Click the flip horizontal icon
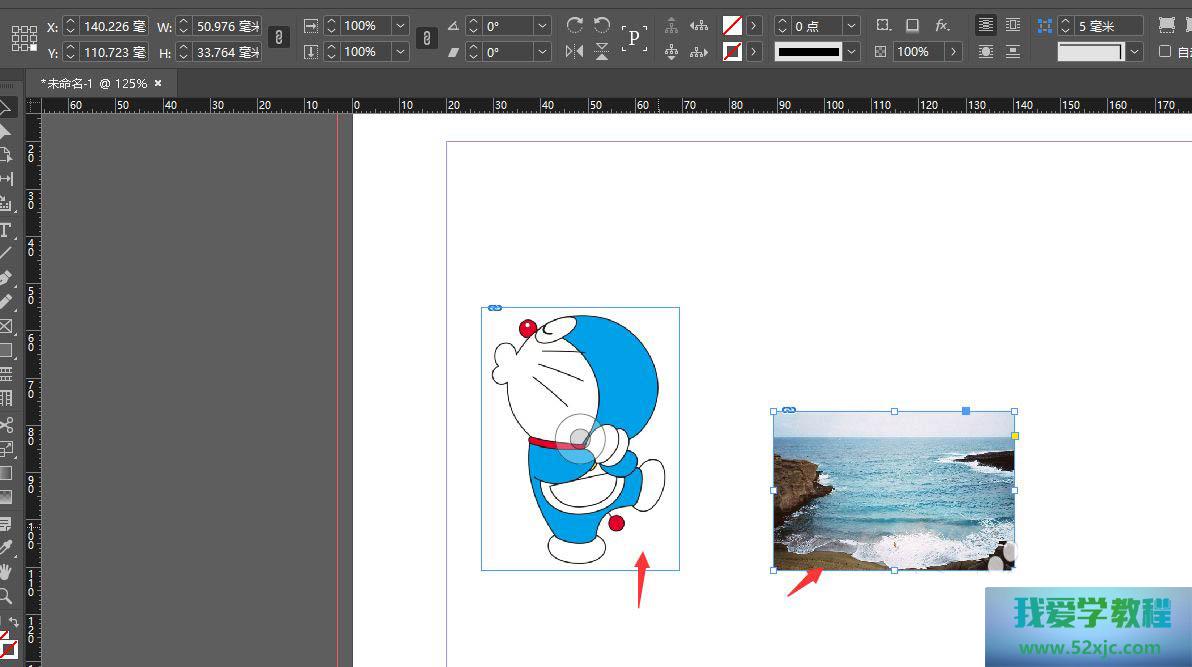This screenshot has width=1192, height=667. coord(574,51)
